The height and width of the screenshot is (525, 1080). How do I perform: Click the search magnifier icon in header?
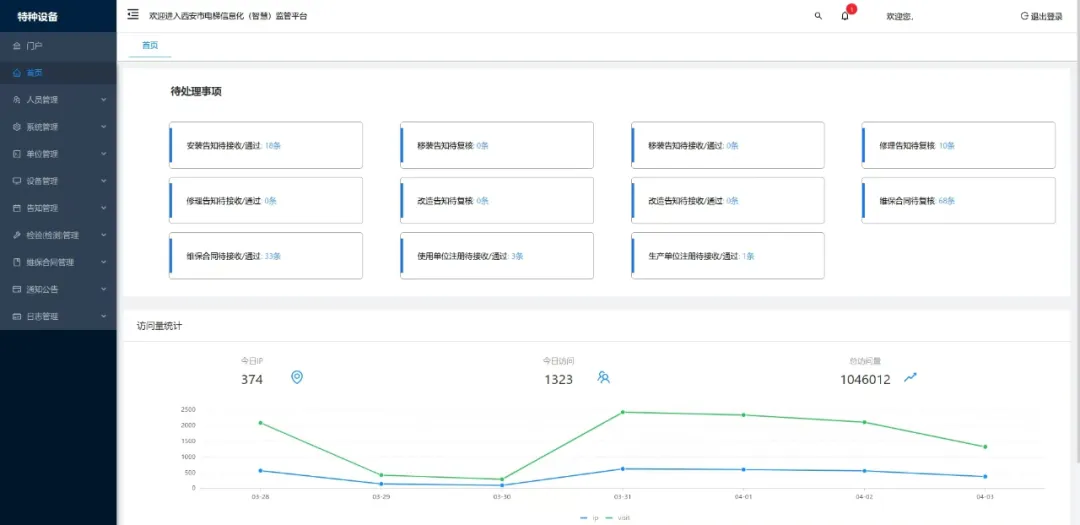point(818,16)
